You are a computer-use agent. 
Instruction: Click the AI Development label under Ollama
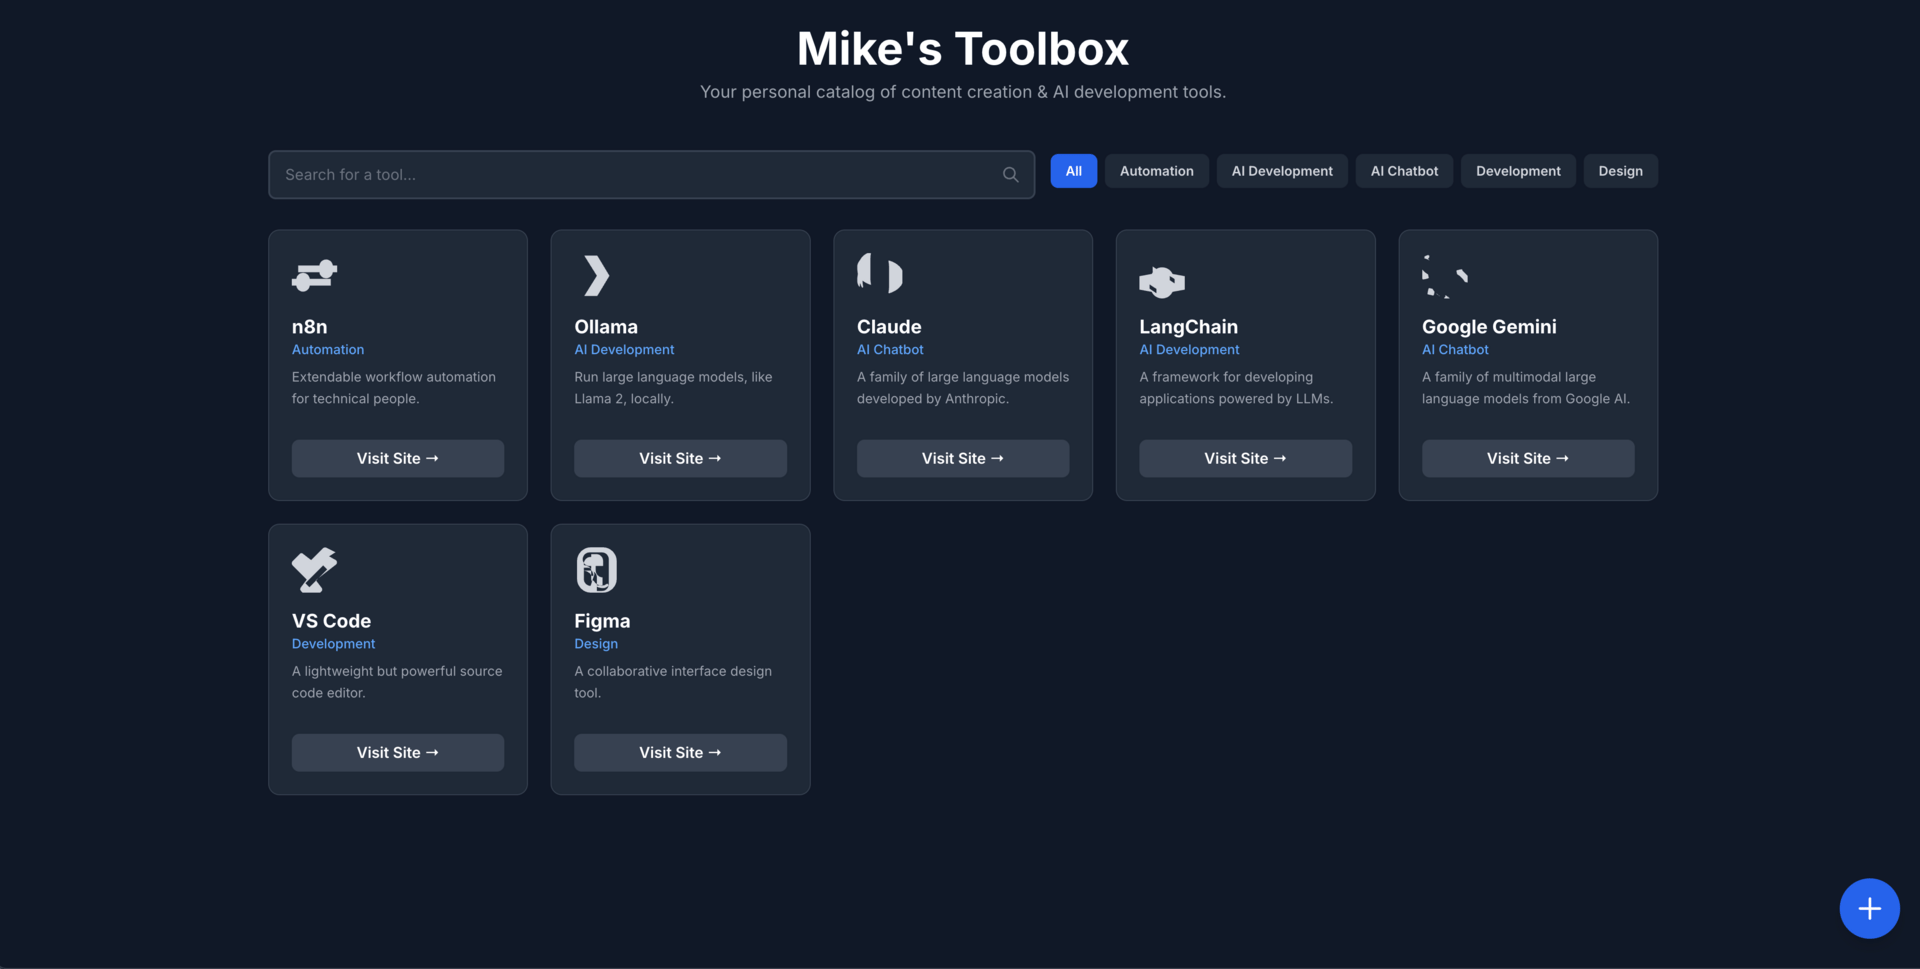click(x=624, y=350)
